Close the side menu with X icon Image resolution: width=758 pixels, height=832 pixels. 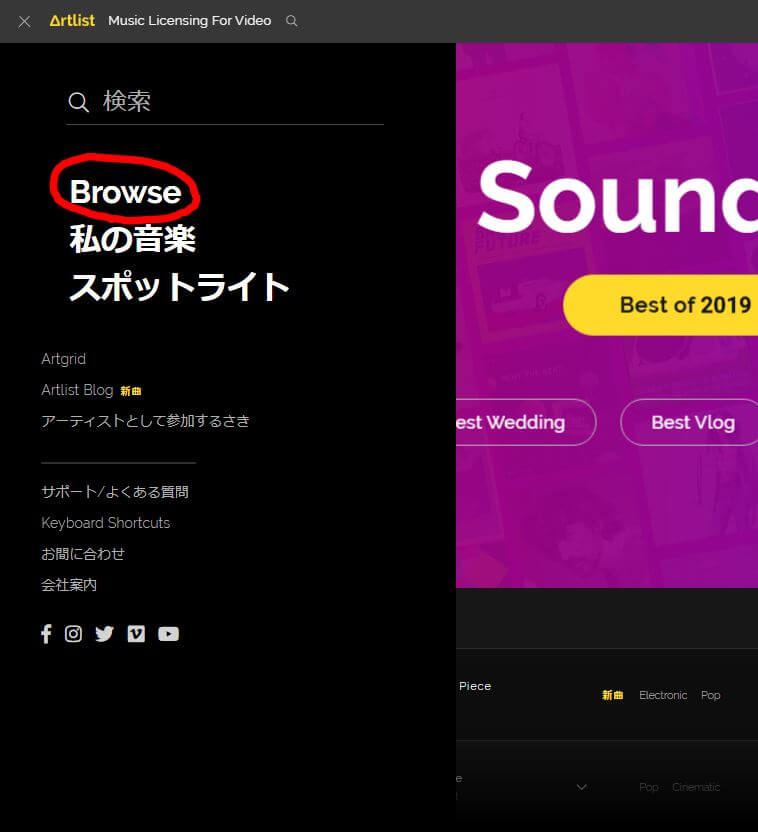point(24,22)
